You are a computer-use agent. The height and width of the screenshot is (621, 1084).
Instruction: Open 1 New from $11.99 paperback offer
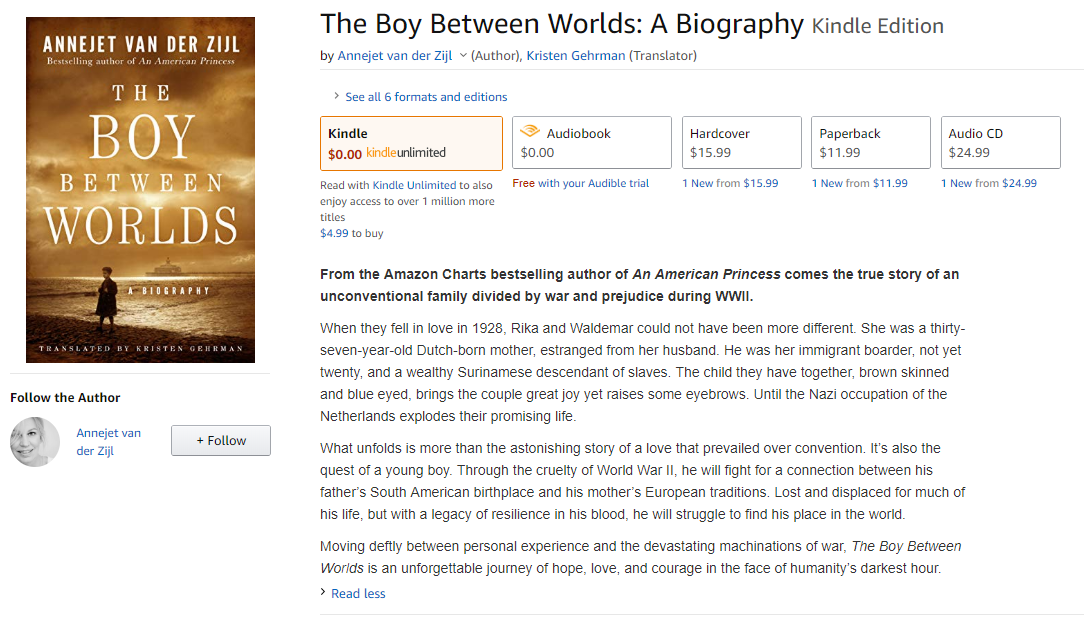[x=860, y=184]
